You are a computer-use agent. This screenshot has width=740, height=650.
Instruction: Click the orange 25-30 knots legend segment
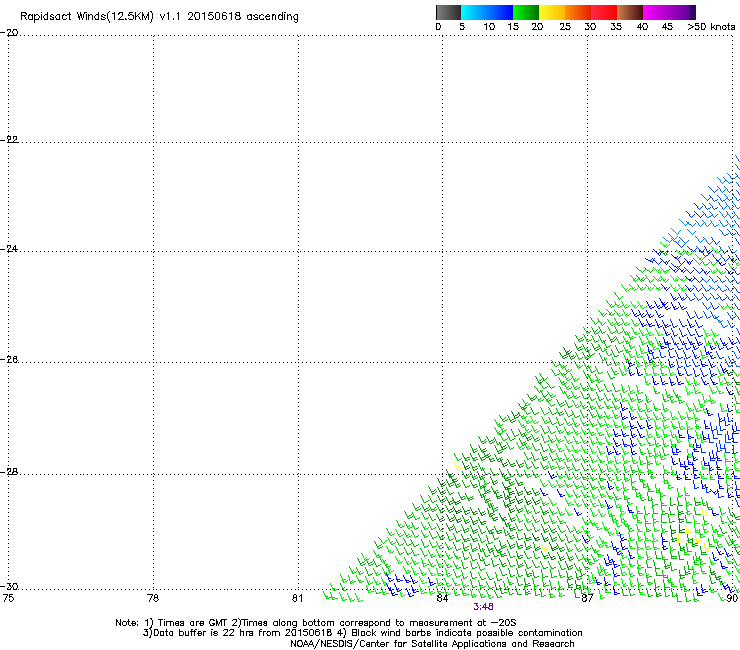578,12
